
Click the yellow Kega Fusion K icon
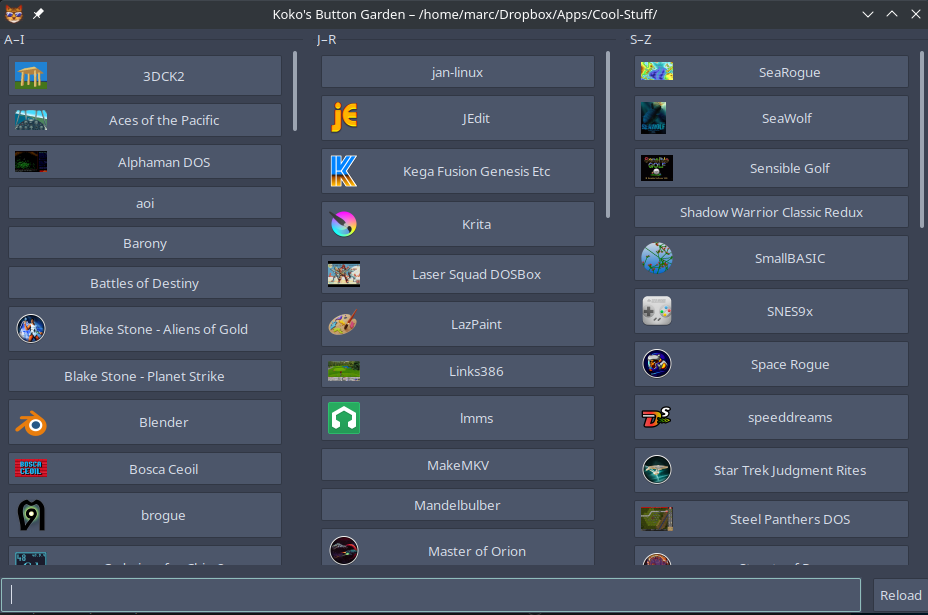(x=344, y=171)
